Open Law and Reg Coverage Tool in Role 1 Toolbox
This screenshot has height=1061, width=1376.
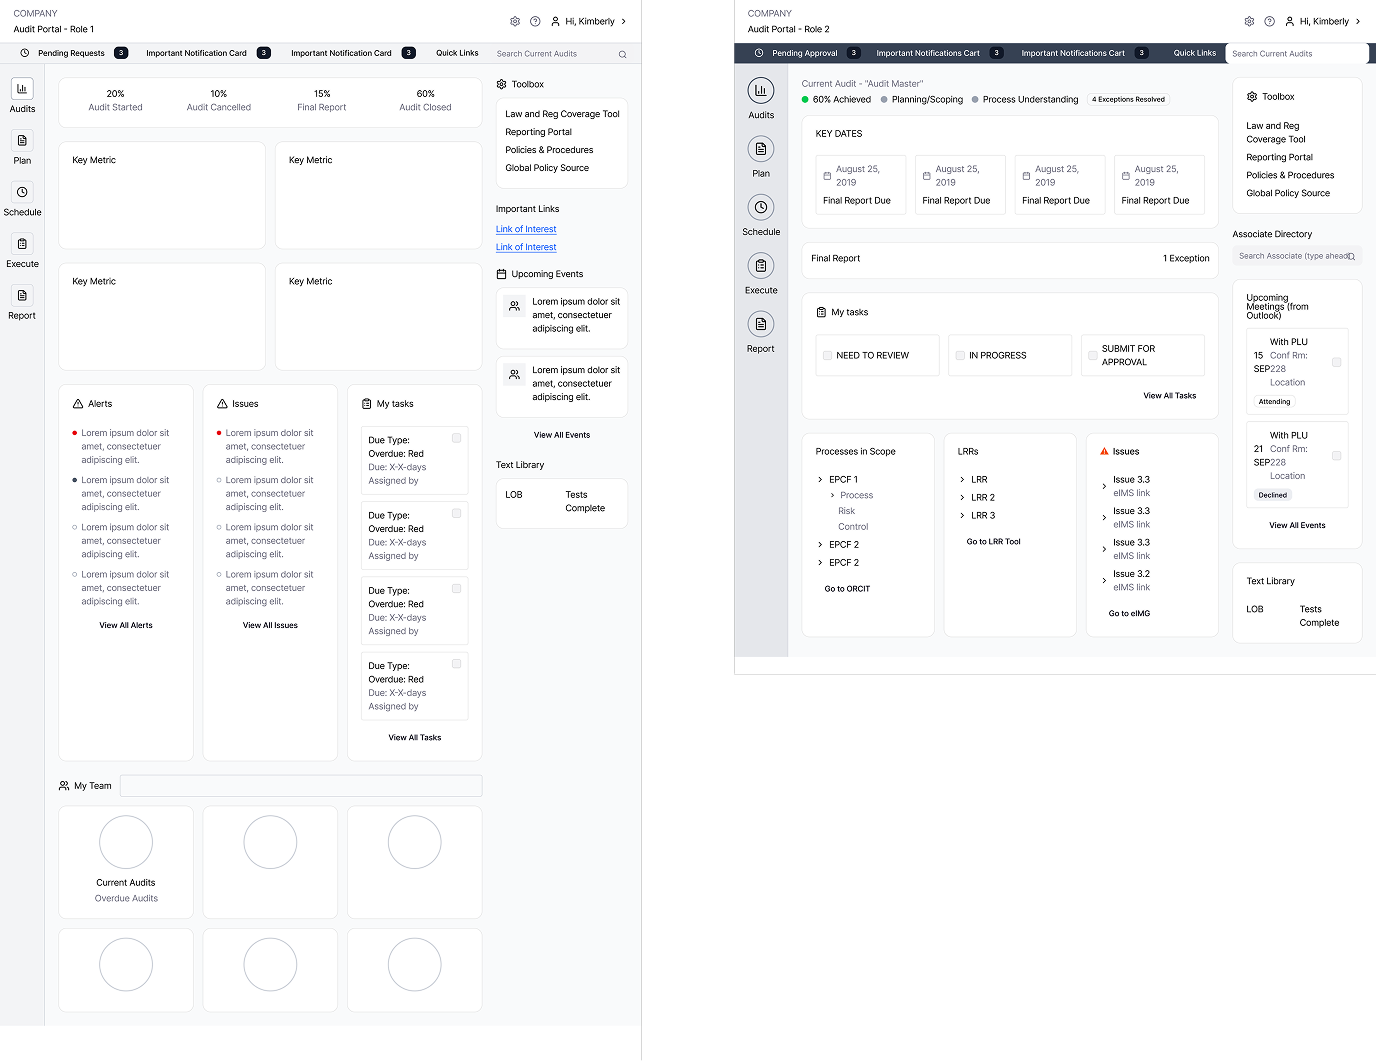pos(562,114)
